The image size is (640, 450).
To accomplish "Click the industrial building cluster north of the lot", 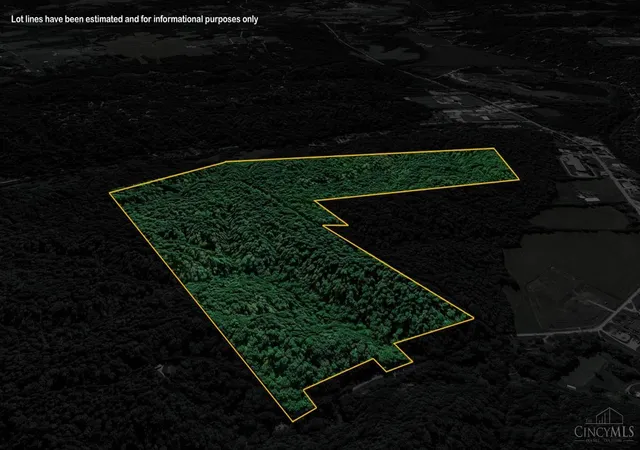I will 469,110.
